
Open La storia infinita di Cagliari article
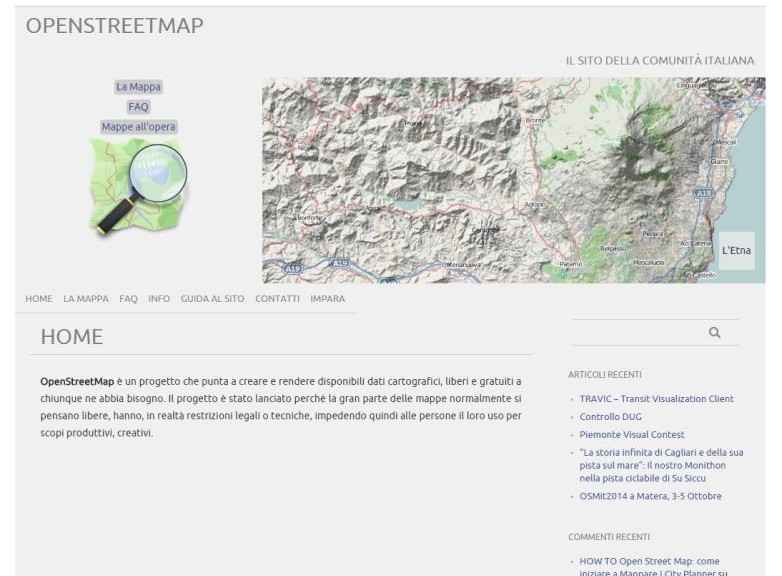pyautogui.click(x=661, y=465)
